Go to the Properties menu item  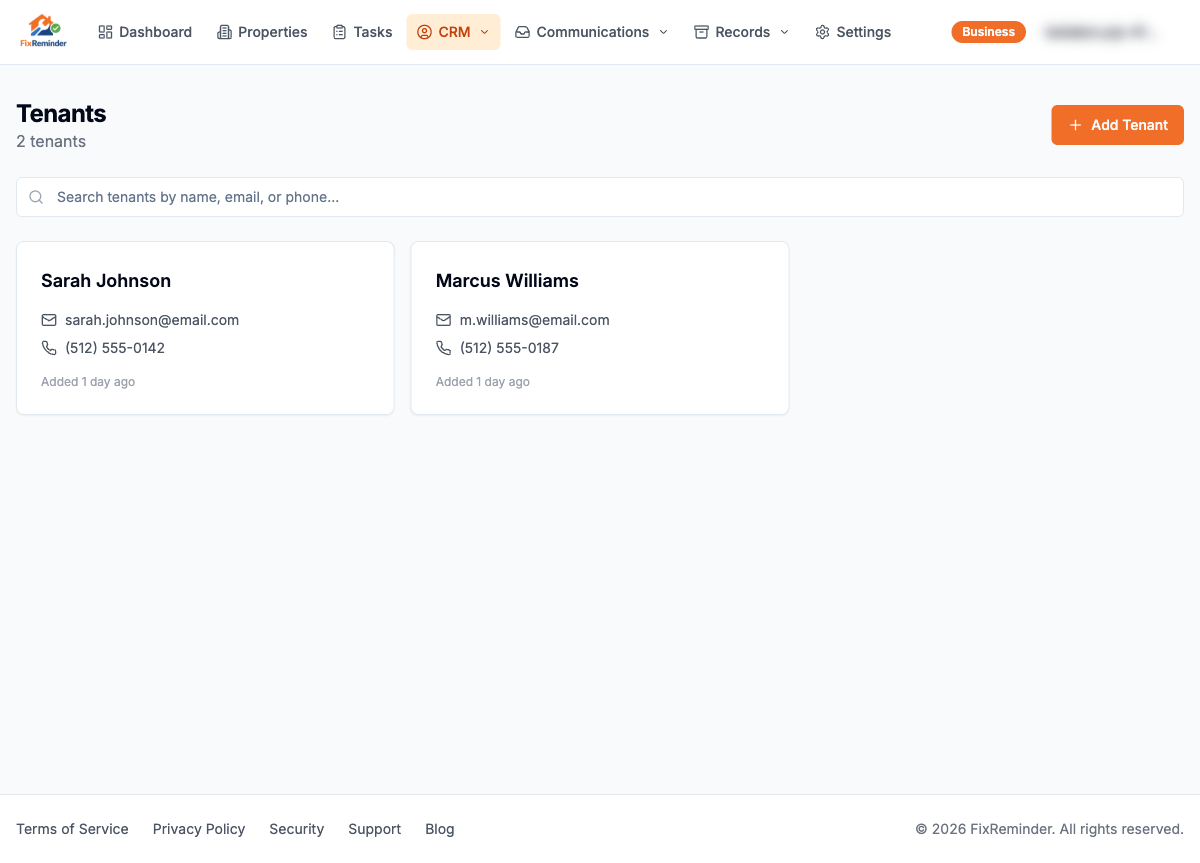(x=262, y=32)
